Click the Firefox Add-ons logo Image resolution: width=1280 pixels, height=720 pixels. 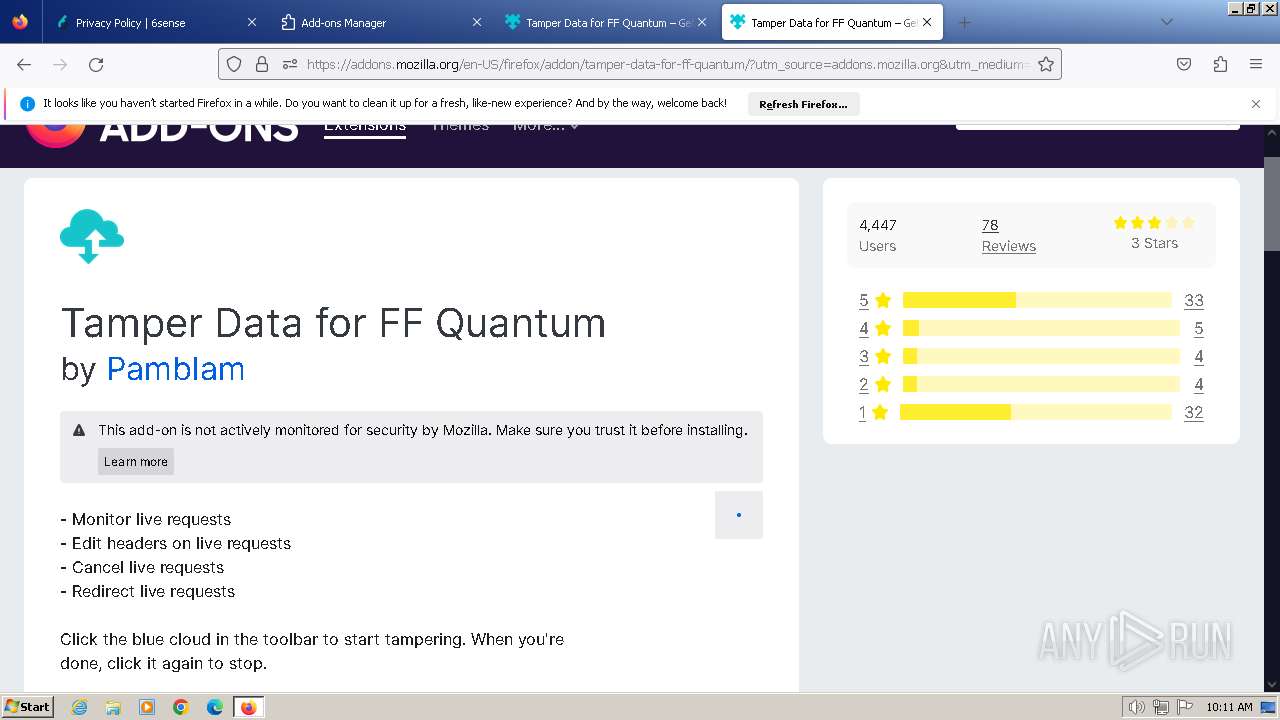pos(162,136)
